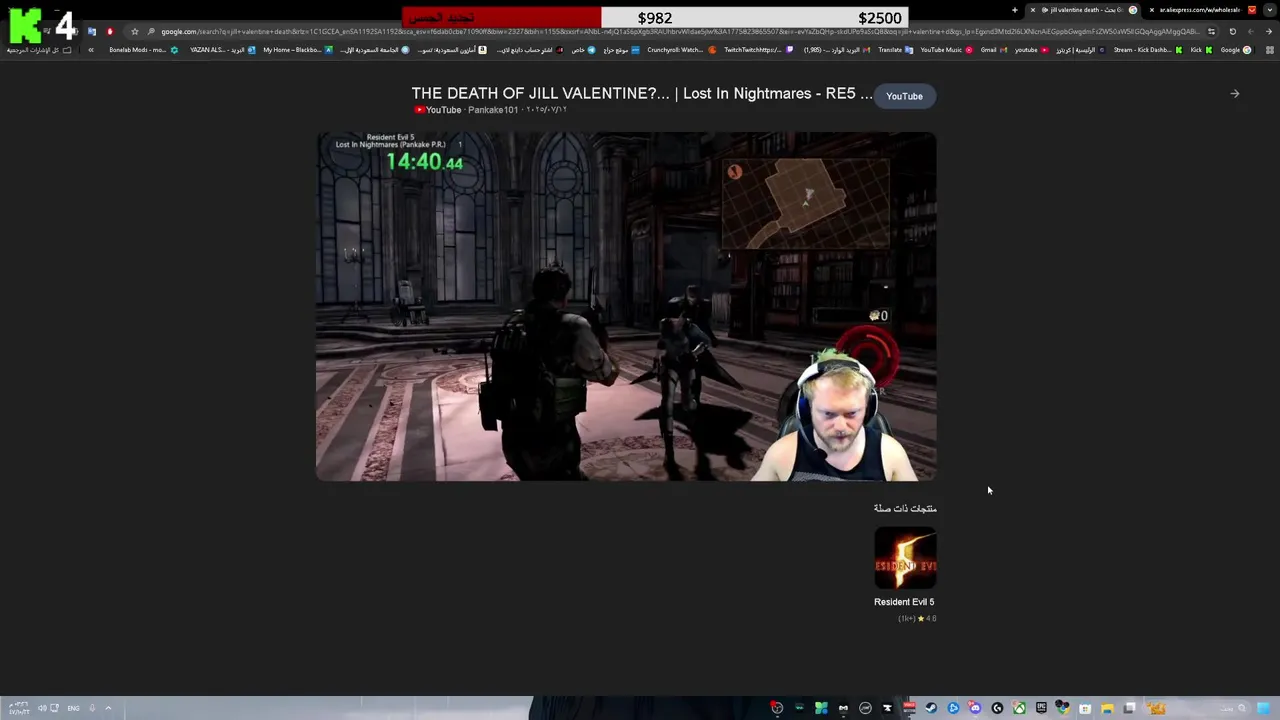This screenshot has height=720, width=1280.
Task: Open the Death of Jill Valentine video title
Action: pos(641,93)
